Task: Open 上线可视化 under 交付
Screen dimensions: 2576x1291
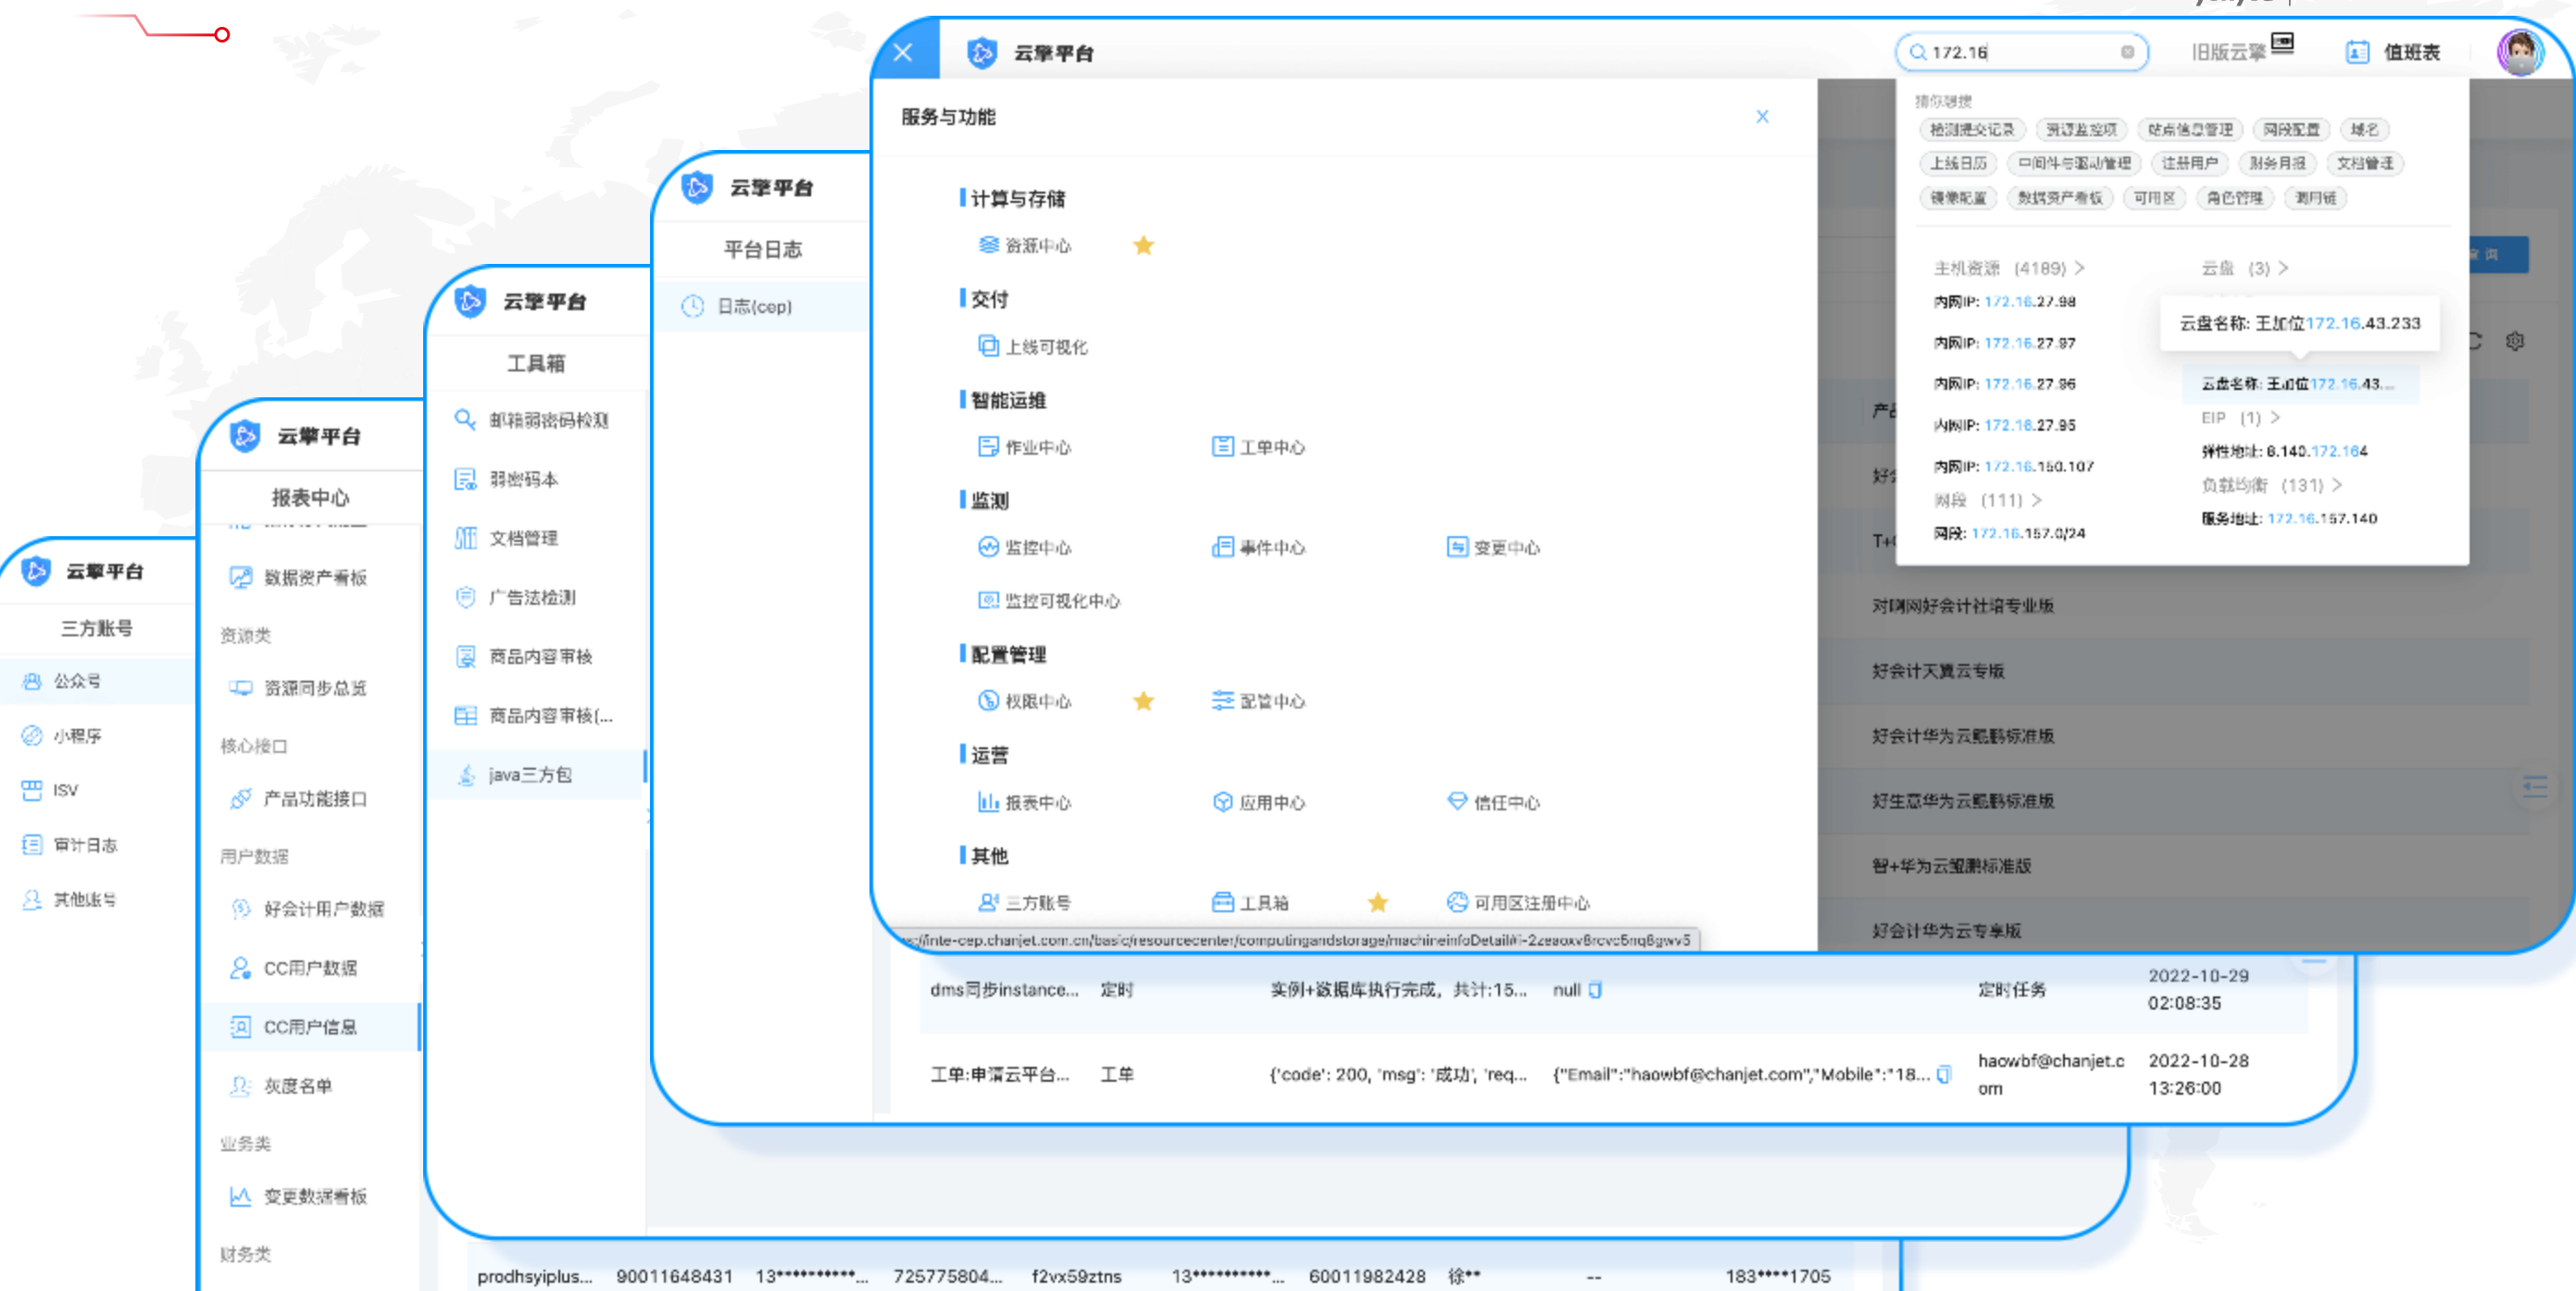Action: pos(1032,346)
